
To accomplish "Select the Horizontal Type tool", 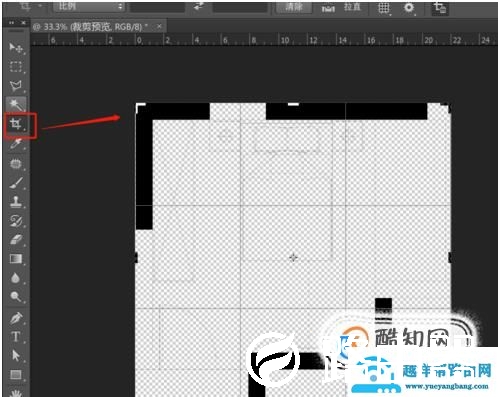I will (16, 337).
